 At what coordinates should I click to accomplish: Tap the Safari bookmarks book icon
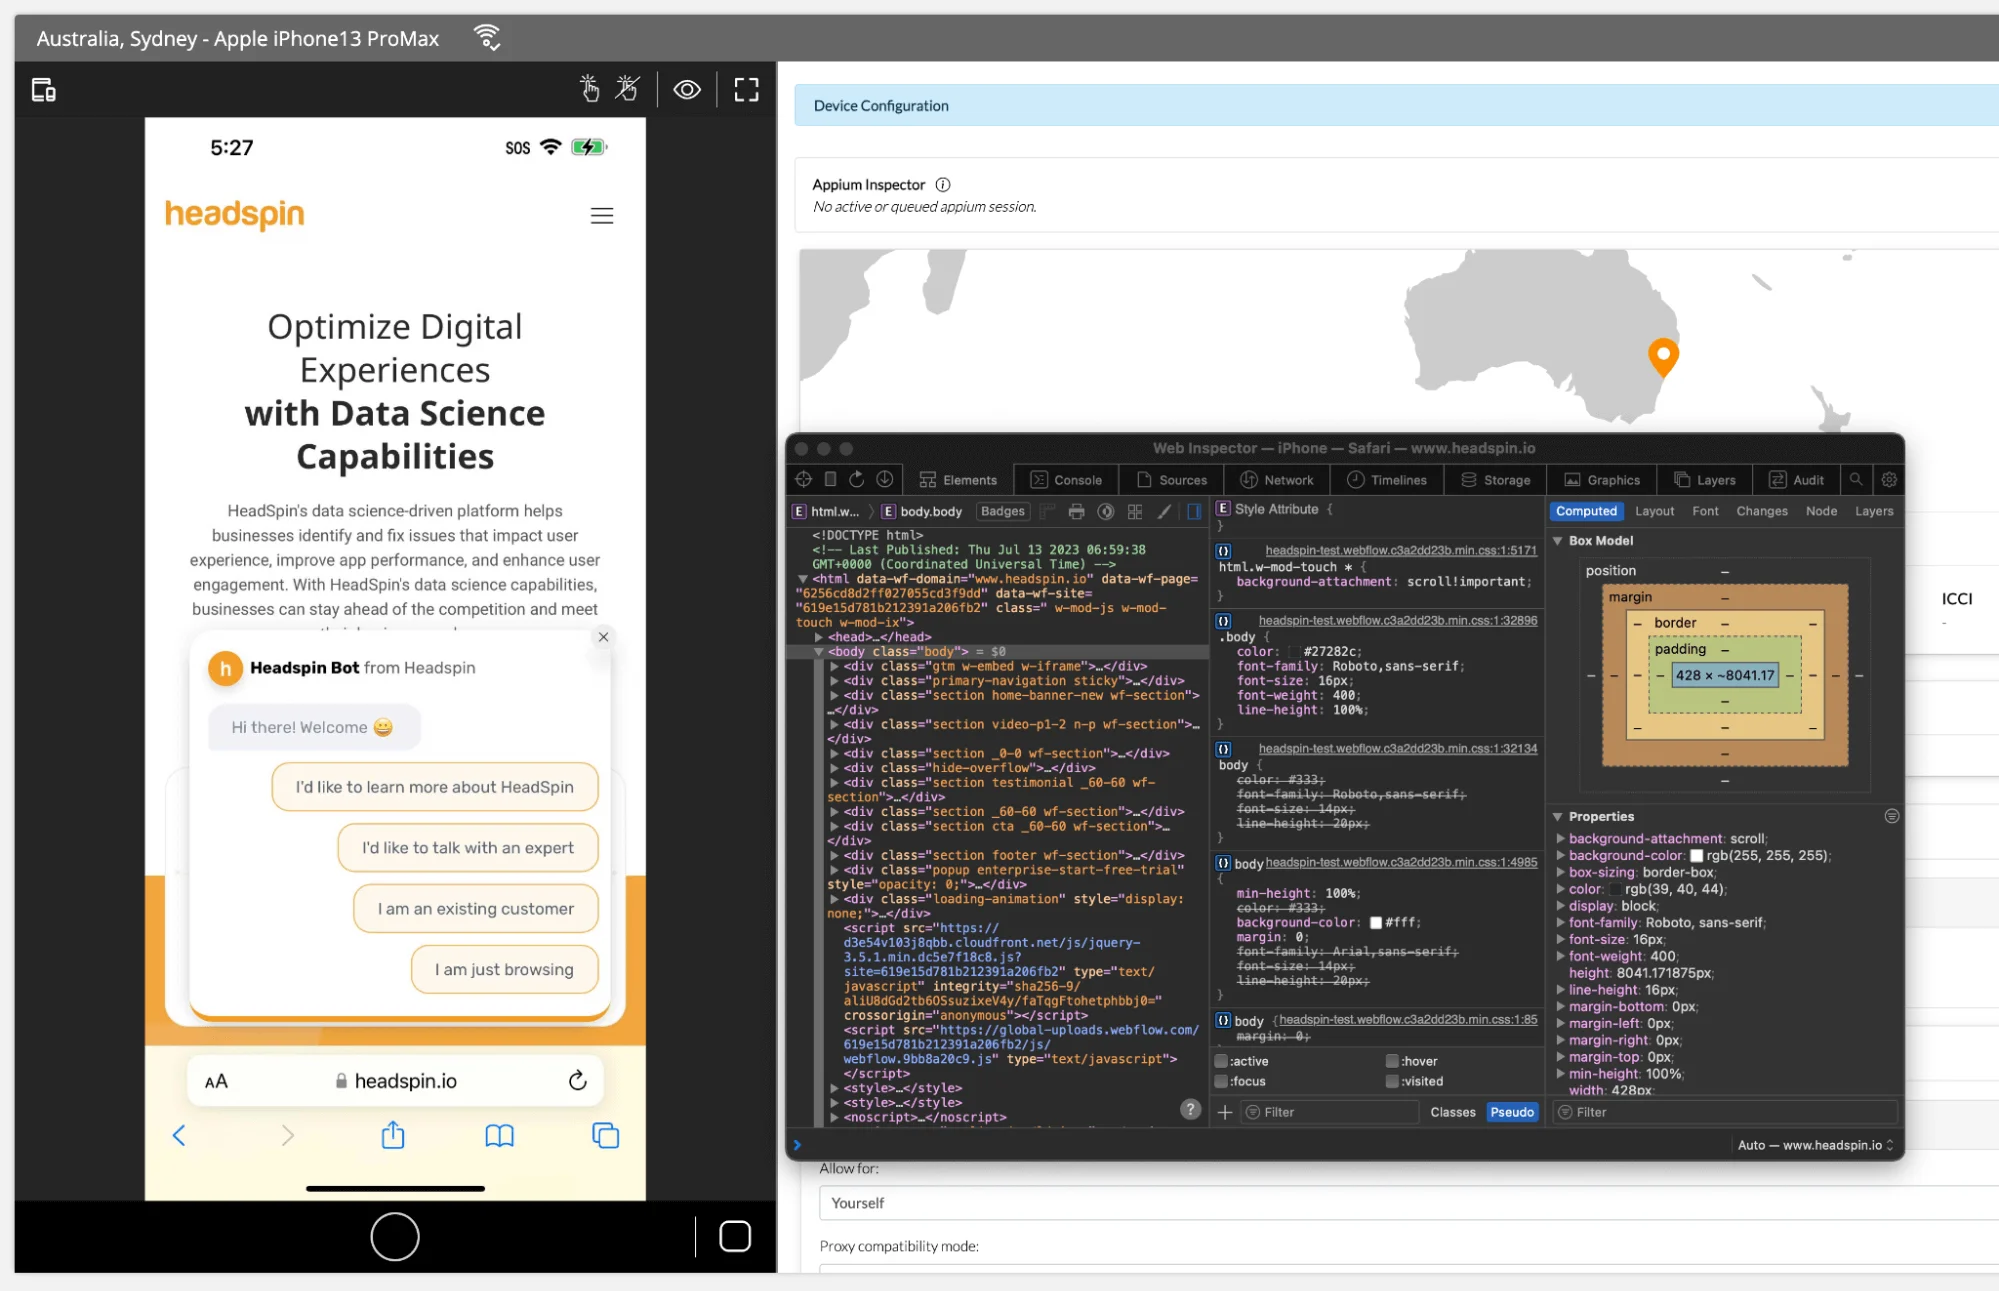(499, 1136)
